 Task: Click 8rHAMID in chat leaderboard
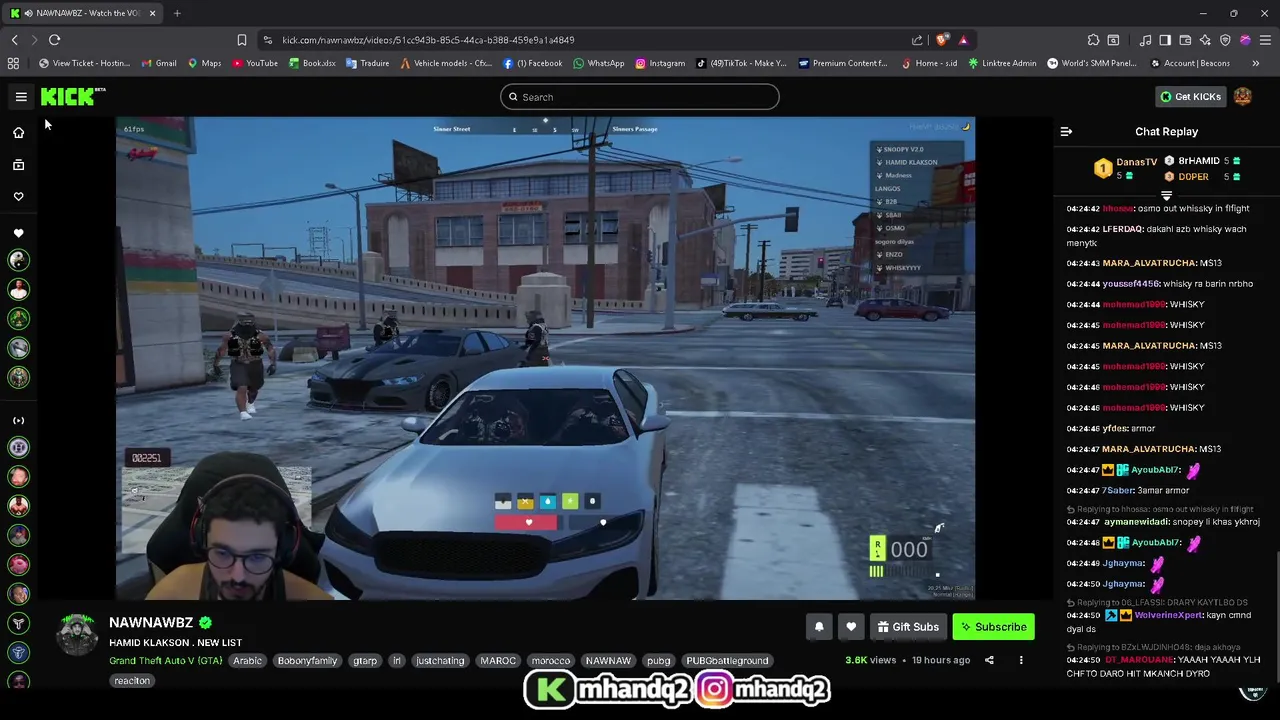pos(1198,161)
